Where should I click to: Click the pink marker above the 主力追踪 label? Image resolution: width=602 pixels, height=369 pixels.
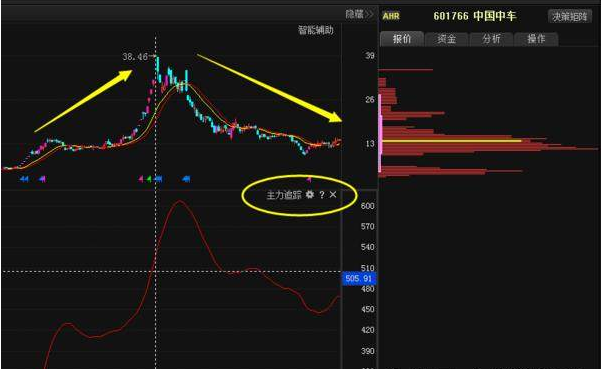coord(309,179)
